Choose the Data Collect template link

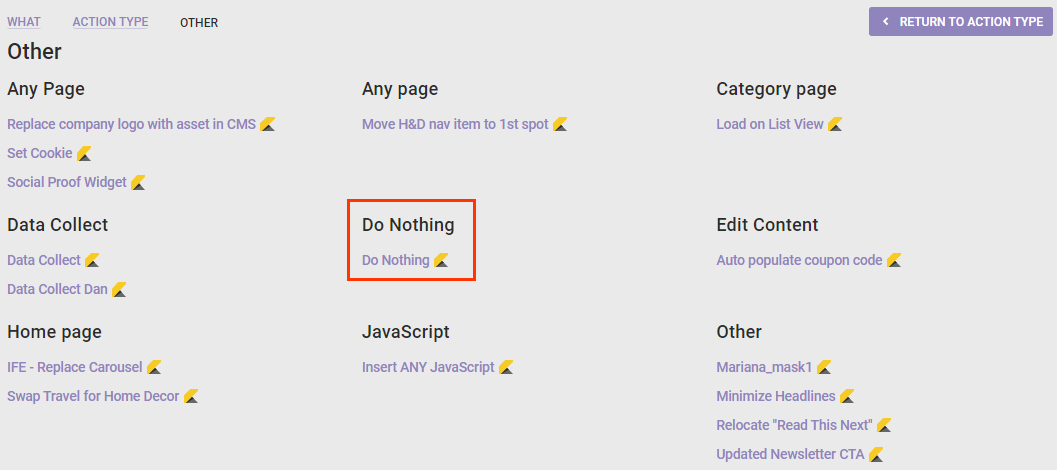coord(44,260)
